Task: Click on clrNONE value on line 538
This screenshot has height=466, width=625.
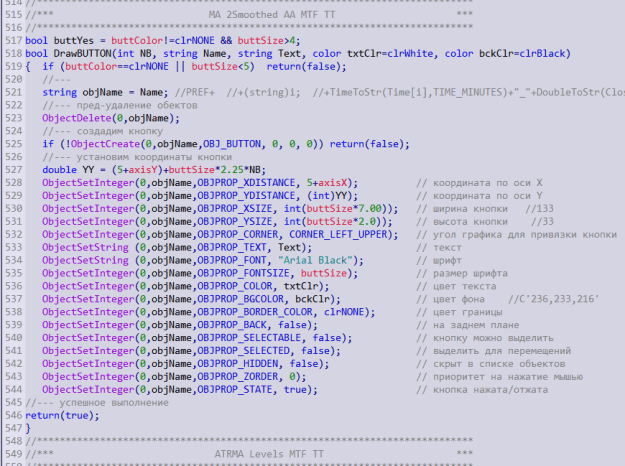Action: click(x=344, y=312)
